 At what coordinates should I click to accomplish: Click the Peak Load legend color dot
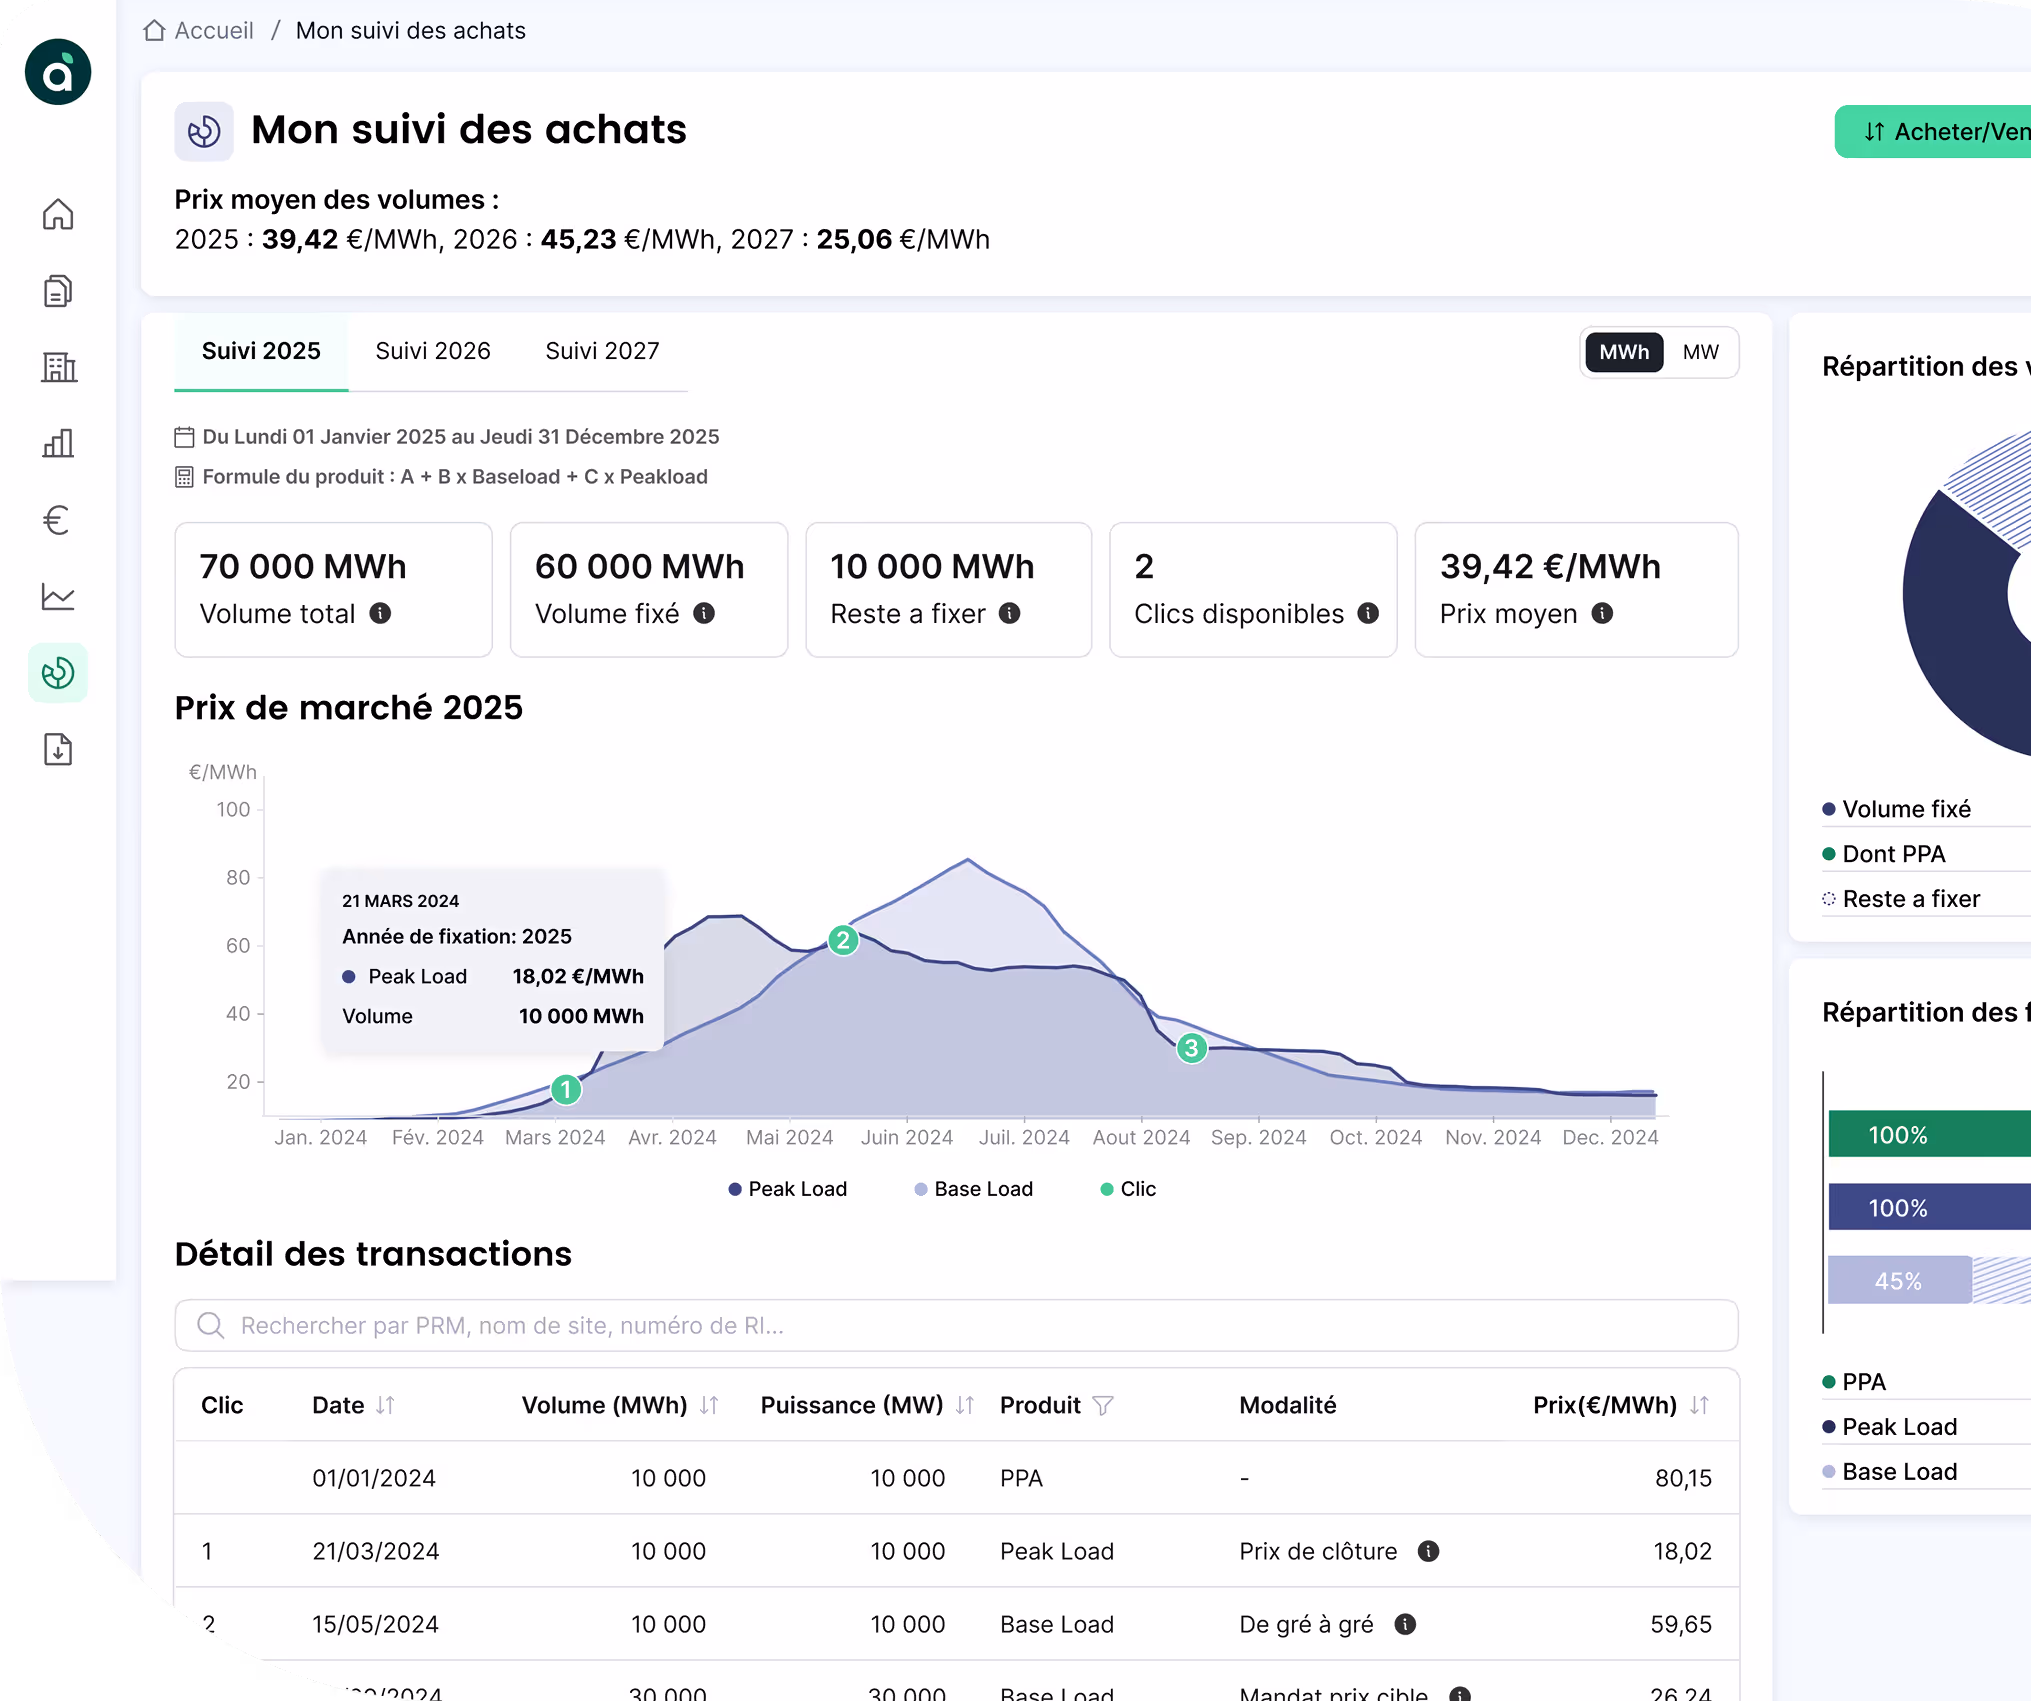735,1189
